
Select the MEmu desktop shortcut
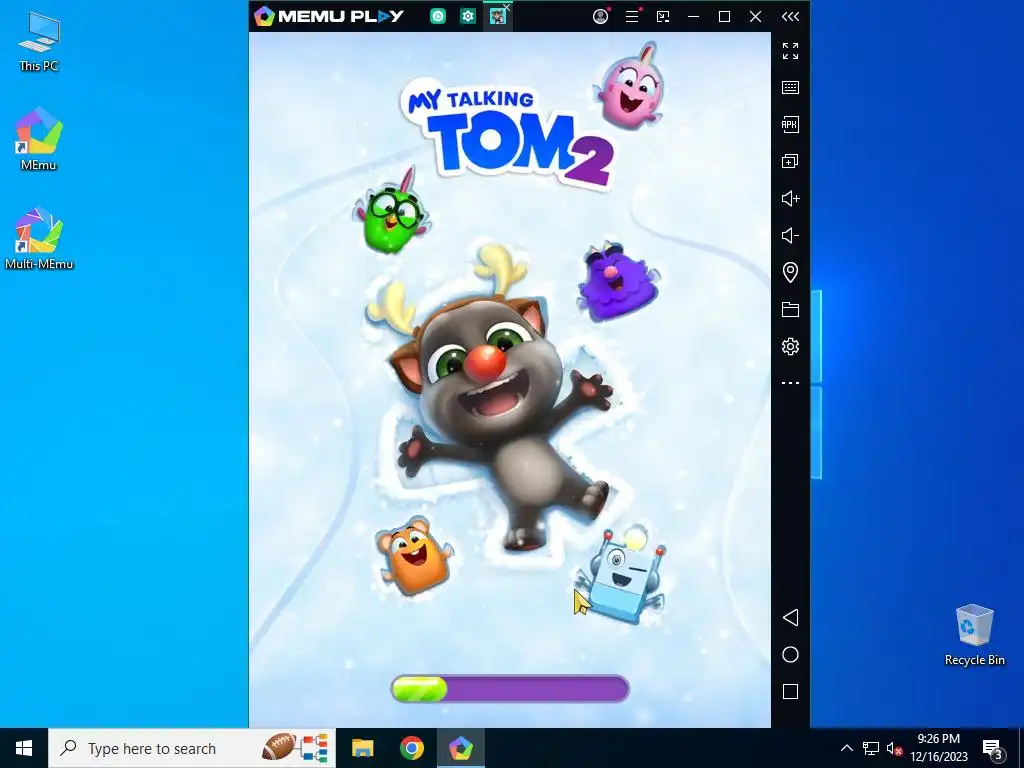(x=39, y=139)
